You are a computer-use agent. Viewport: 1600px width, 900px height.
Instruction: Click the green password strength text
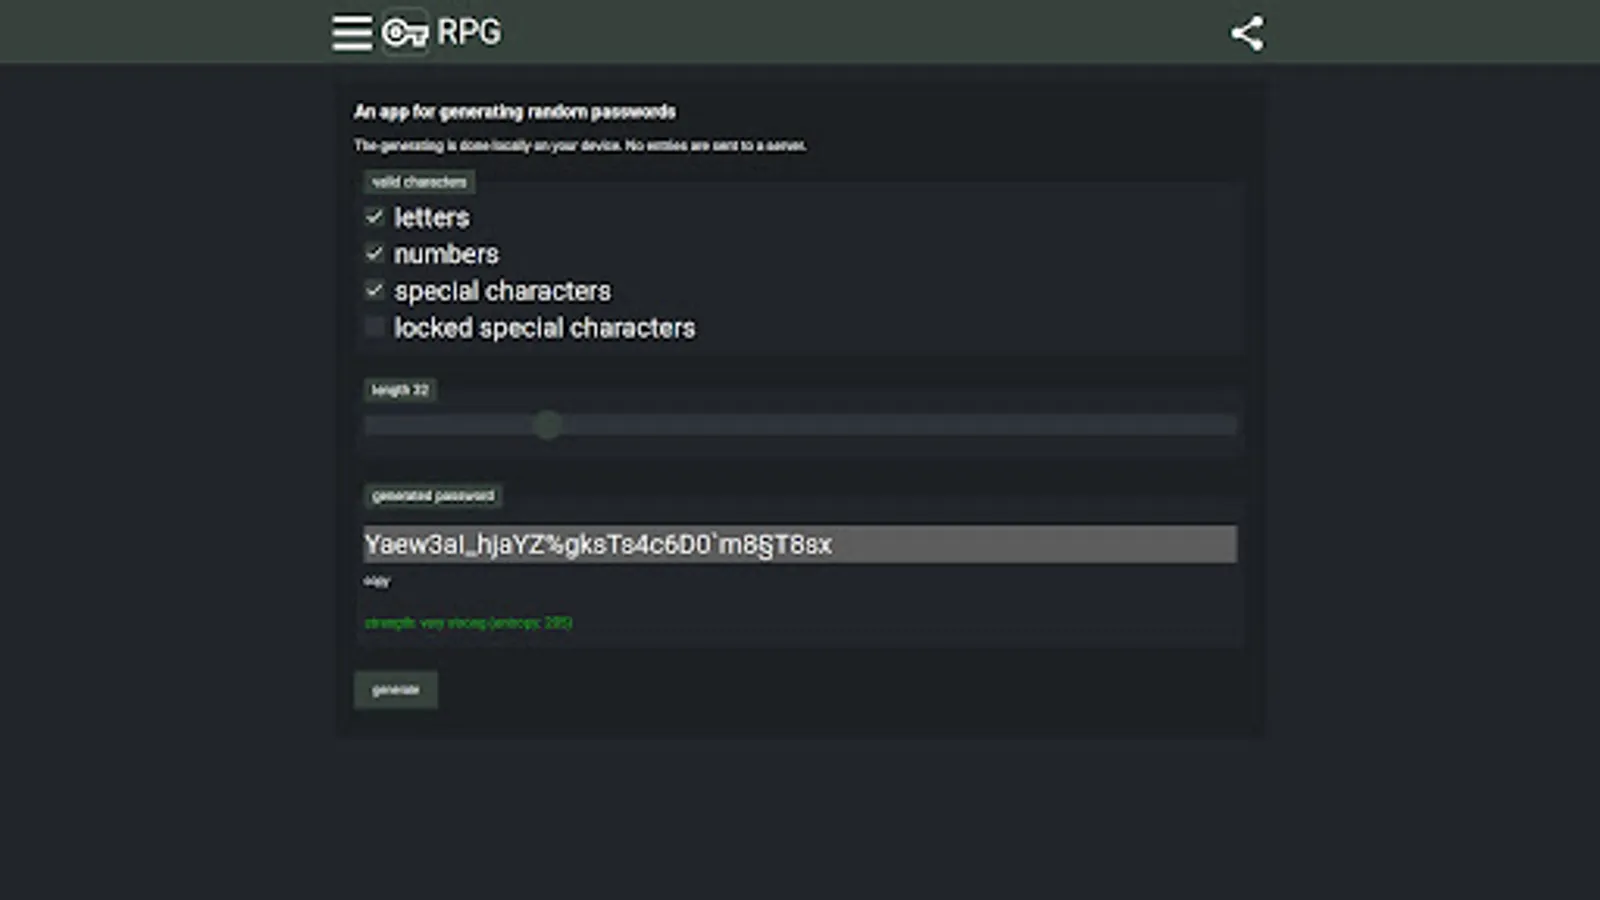tap(468, 623)
